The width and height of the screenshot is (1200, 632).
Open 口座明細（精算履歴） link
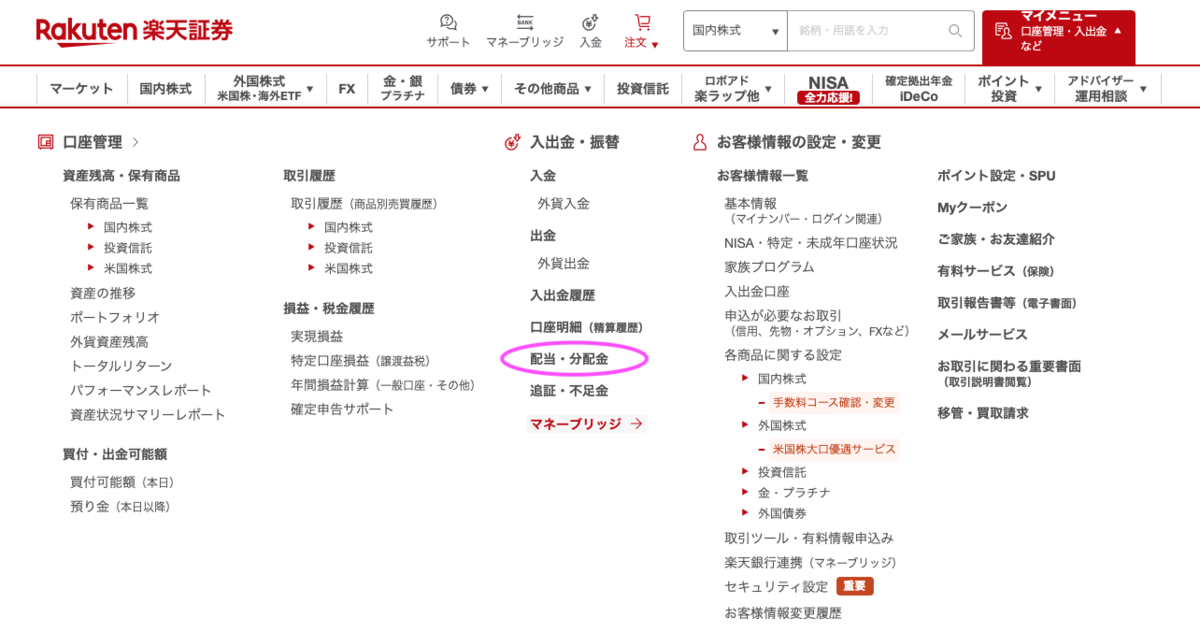coord(586,327)
